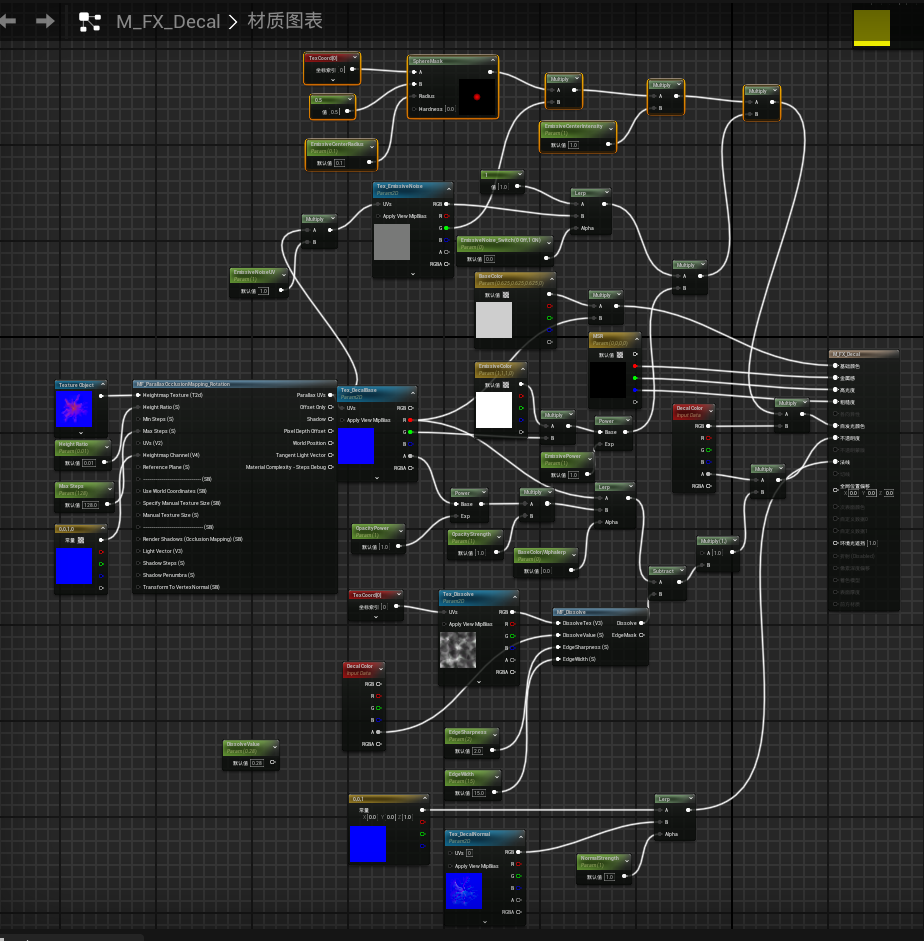Click the forward navigation arrow
Image resolution: width=924 pixels, height=941 pixels.
click(x=44, y=21)
